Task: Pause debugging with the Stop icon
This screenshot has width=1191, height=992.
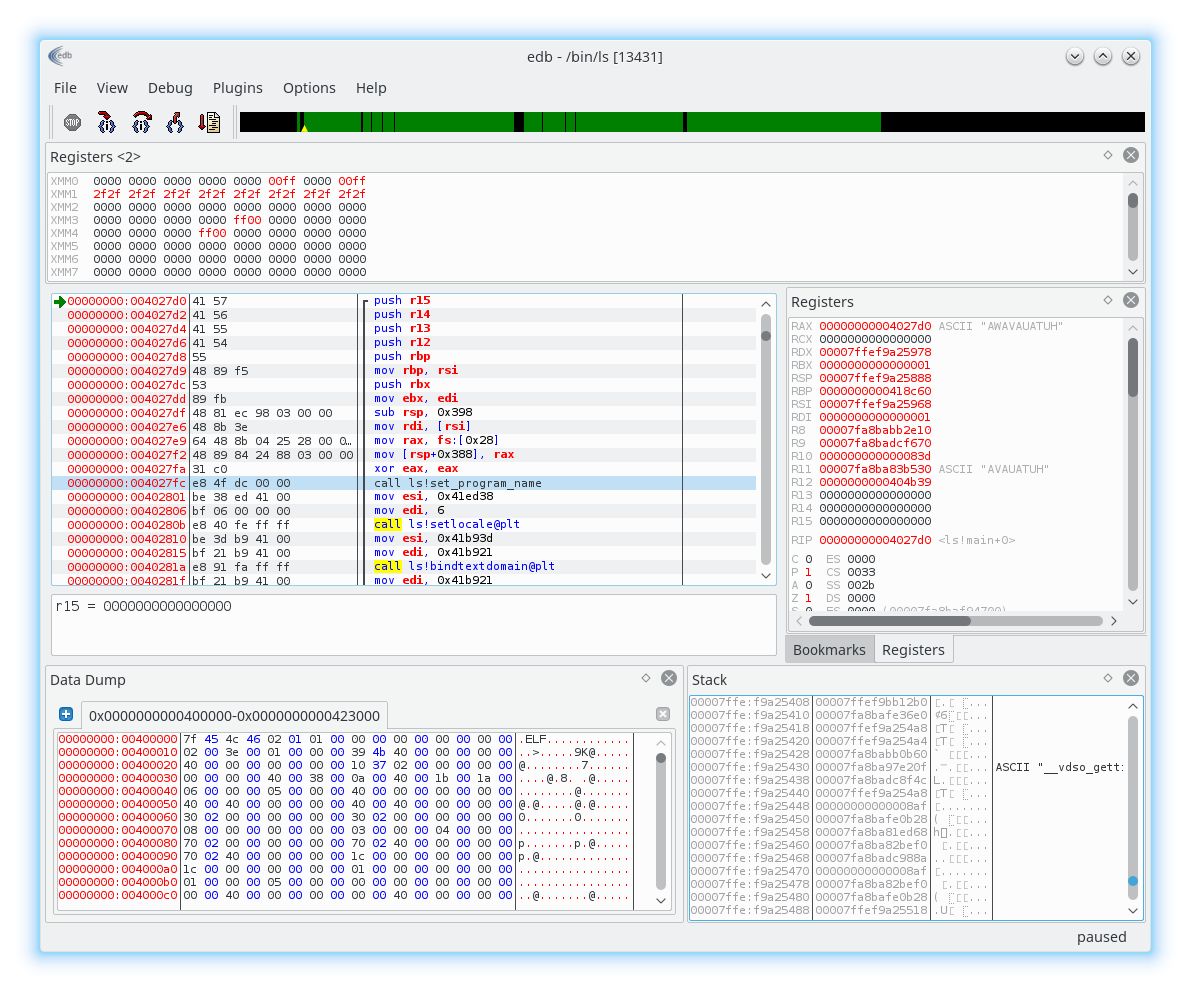Action: (71, 122)
